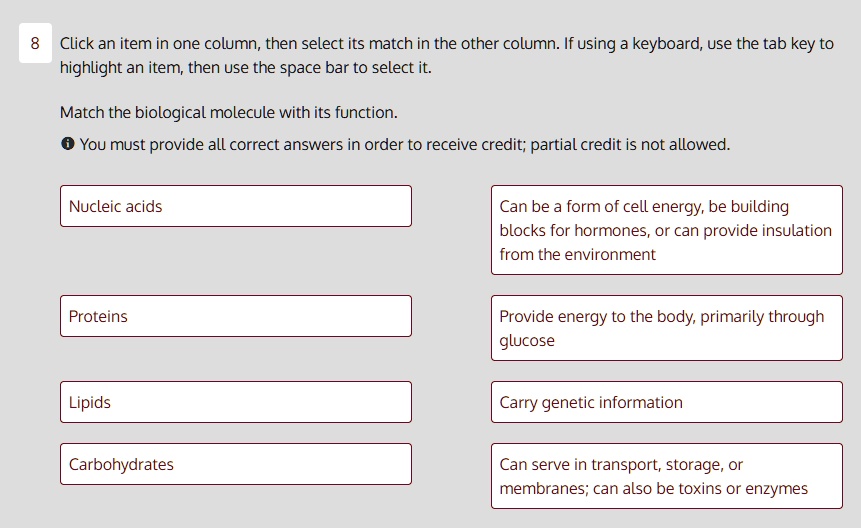Click the top item in the left column
This screenshot has width=861, height=528.
235,206
